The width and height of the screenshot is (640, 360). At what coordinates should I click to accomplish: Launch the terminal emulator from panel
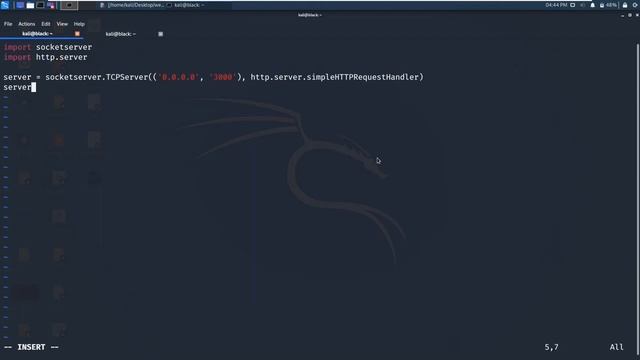click(x=40, y=5)
